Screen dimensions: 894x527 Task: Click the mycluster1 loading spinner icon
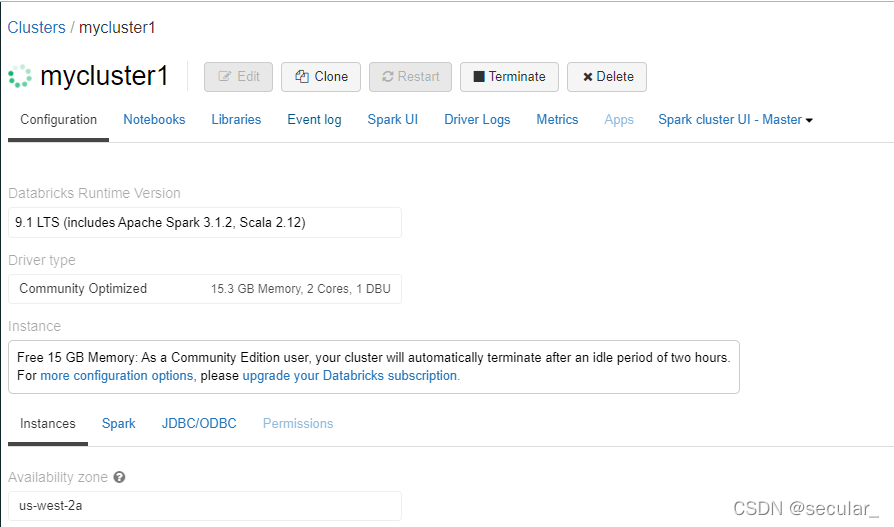(20, 76)
